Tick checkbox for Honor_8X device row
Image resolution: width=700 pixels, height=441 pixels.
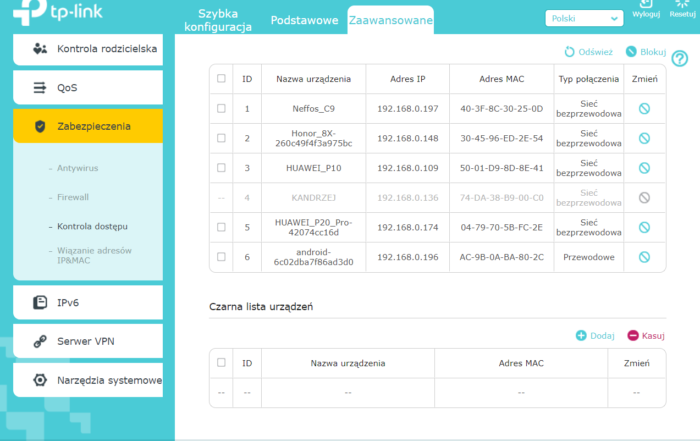[221, 138]
